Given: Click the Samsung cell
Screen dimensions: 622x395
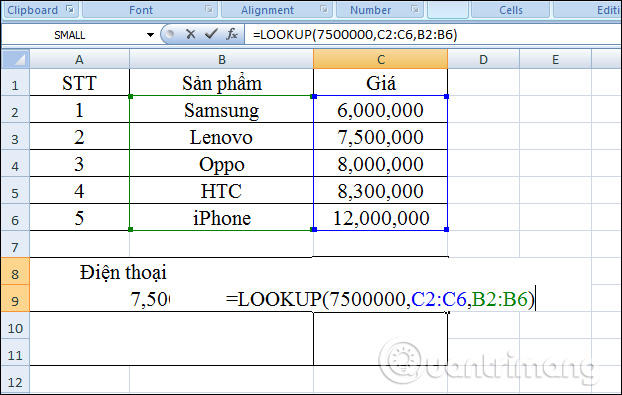Looking at the screenshot, I should click(221, 109).
